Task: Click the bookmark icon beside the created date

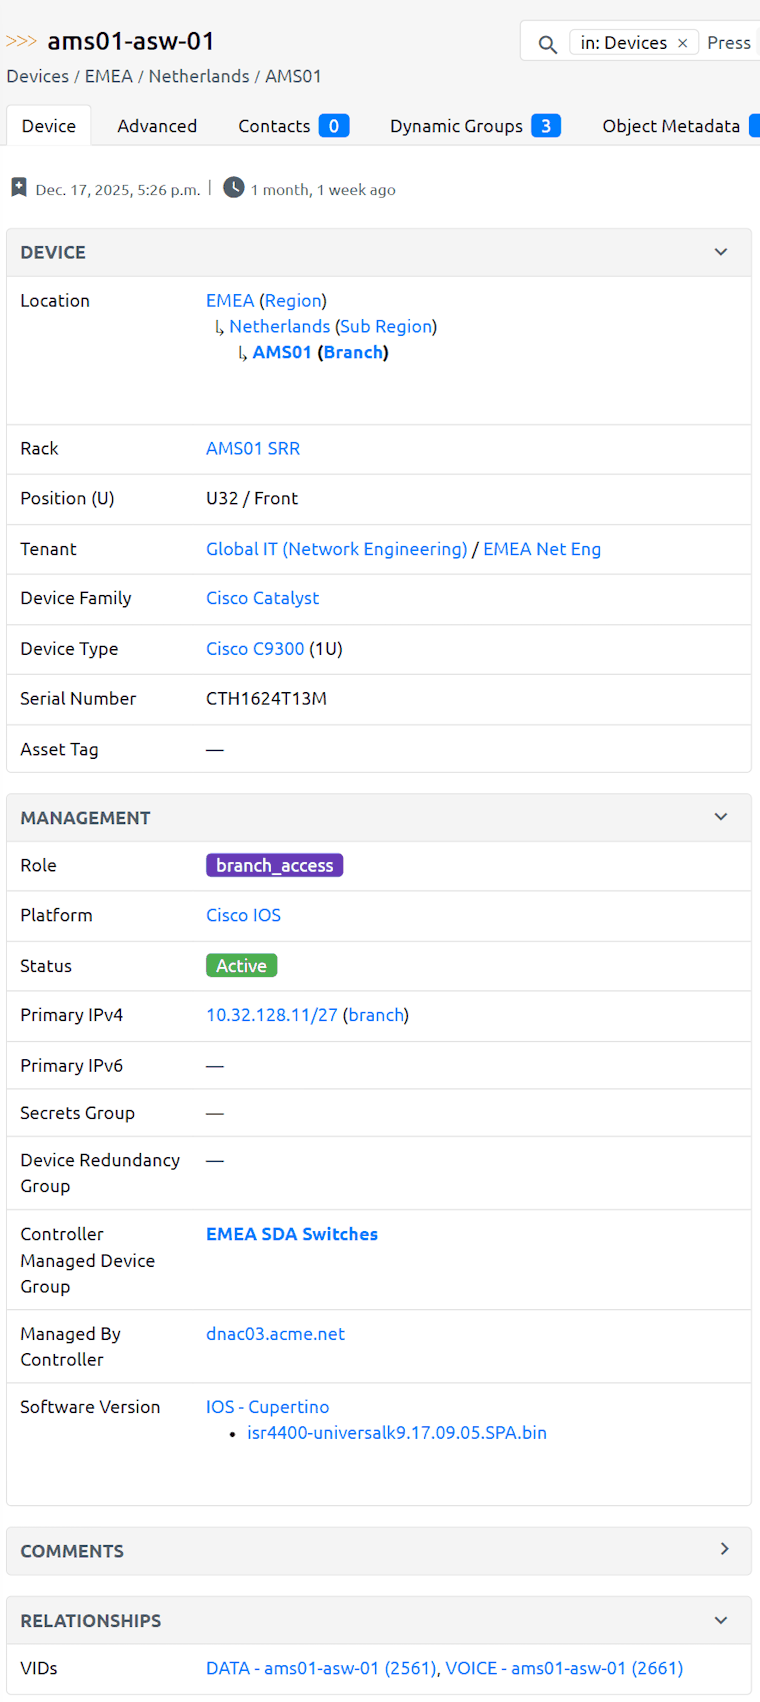Action: pyautogui.click(x=19, y=188)
